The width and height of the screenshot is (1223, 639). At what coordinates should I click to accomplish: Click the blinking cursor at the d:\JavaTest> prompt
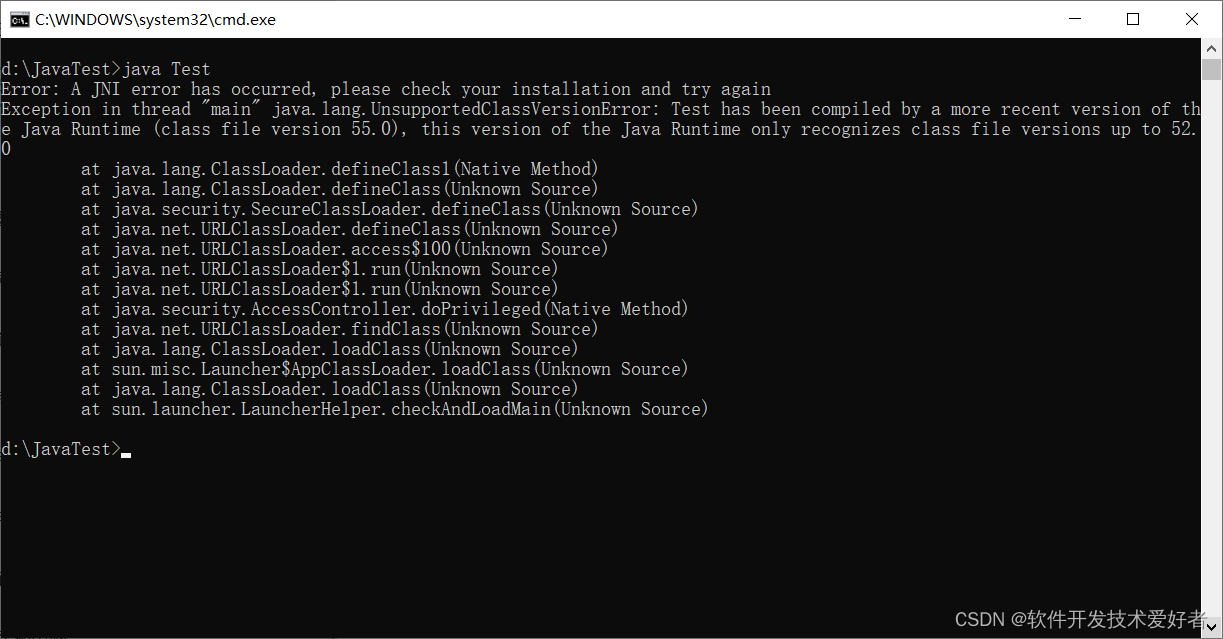(x=126, y=453)
